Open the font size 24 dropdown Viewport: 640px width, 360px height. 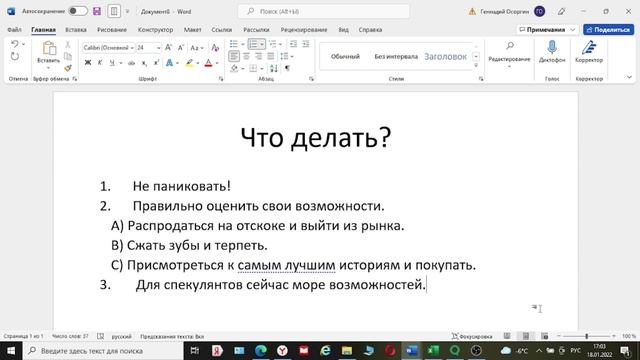(x=158, y=48)
